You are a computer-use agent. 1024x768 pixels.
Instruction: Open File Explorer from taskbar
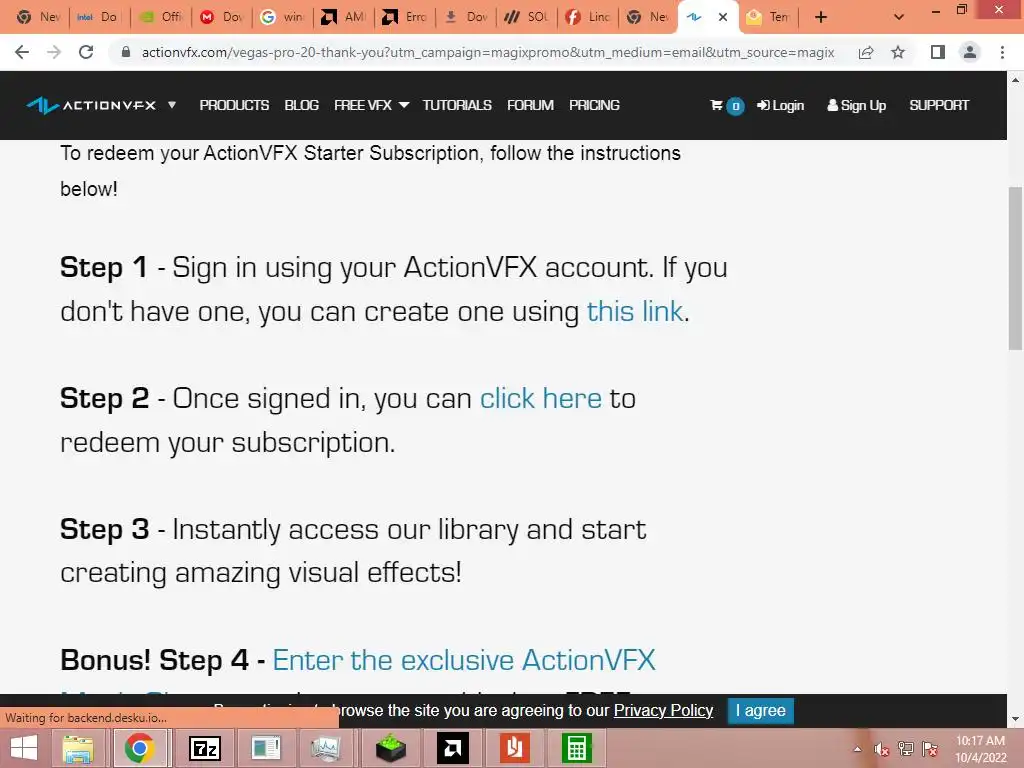point(78,748)
